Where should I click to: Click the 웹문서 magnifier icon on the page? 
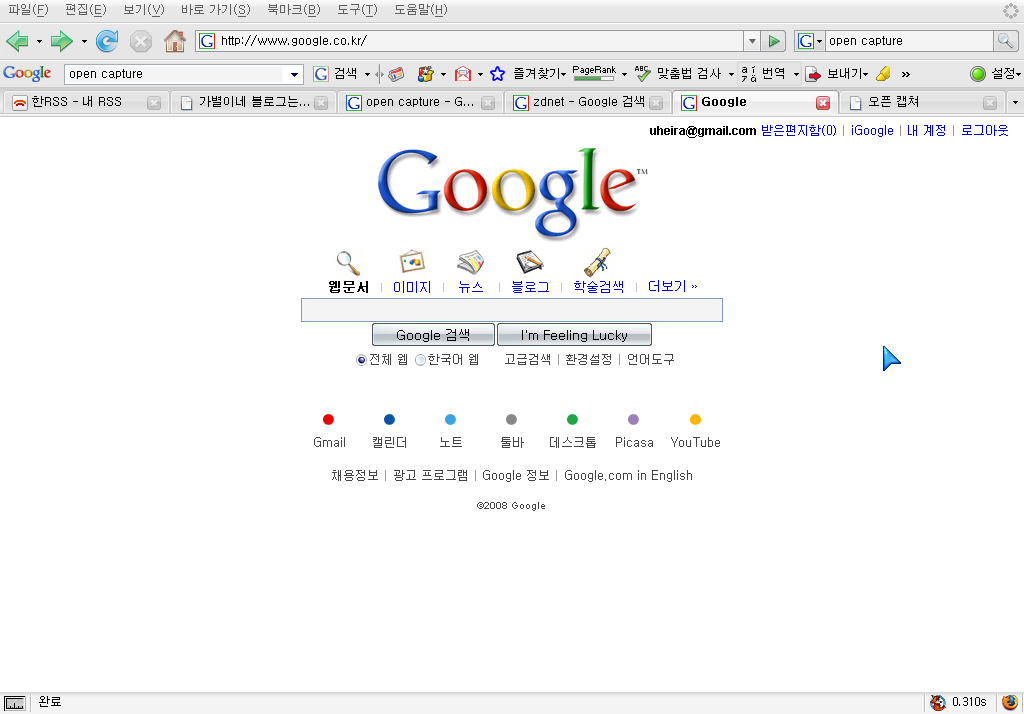tap(348, 263)
